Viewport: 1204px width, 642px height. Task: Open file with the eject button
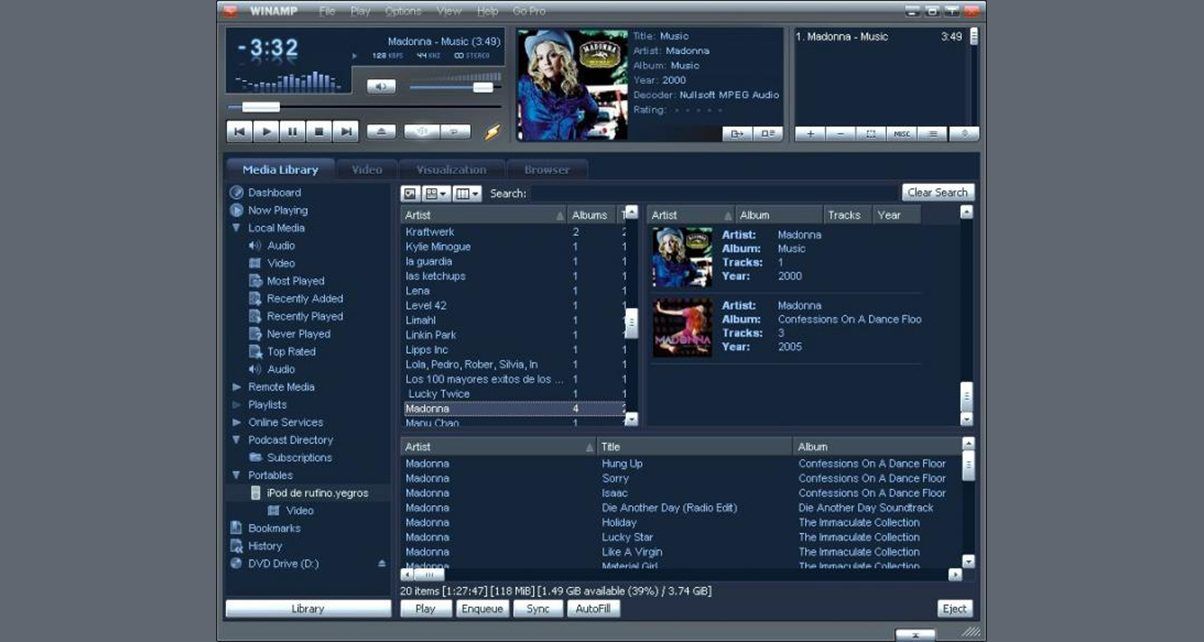click(381, 131)
